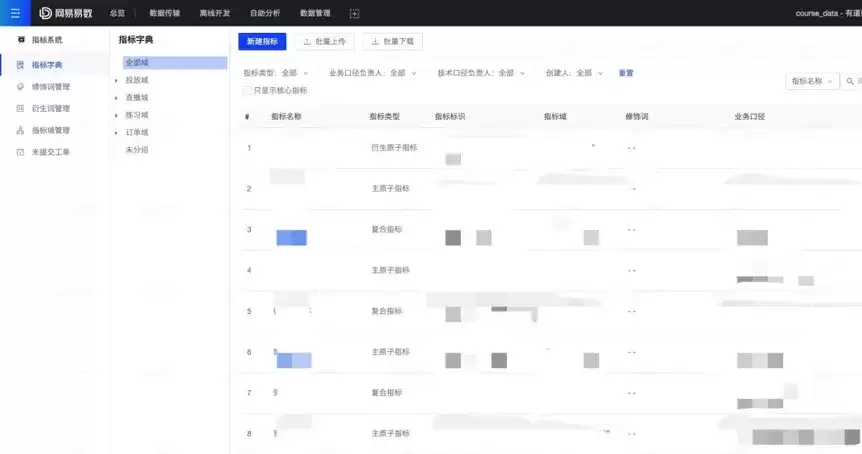Click 主原子指标 in row 8
Viewport: 862px width, 454px height.
pyautogui.click(x=390, y=434)
